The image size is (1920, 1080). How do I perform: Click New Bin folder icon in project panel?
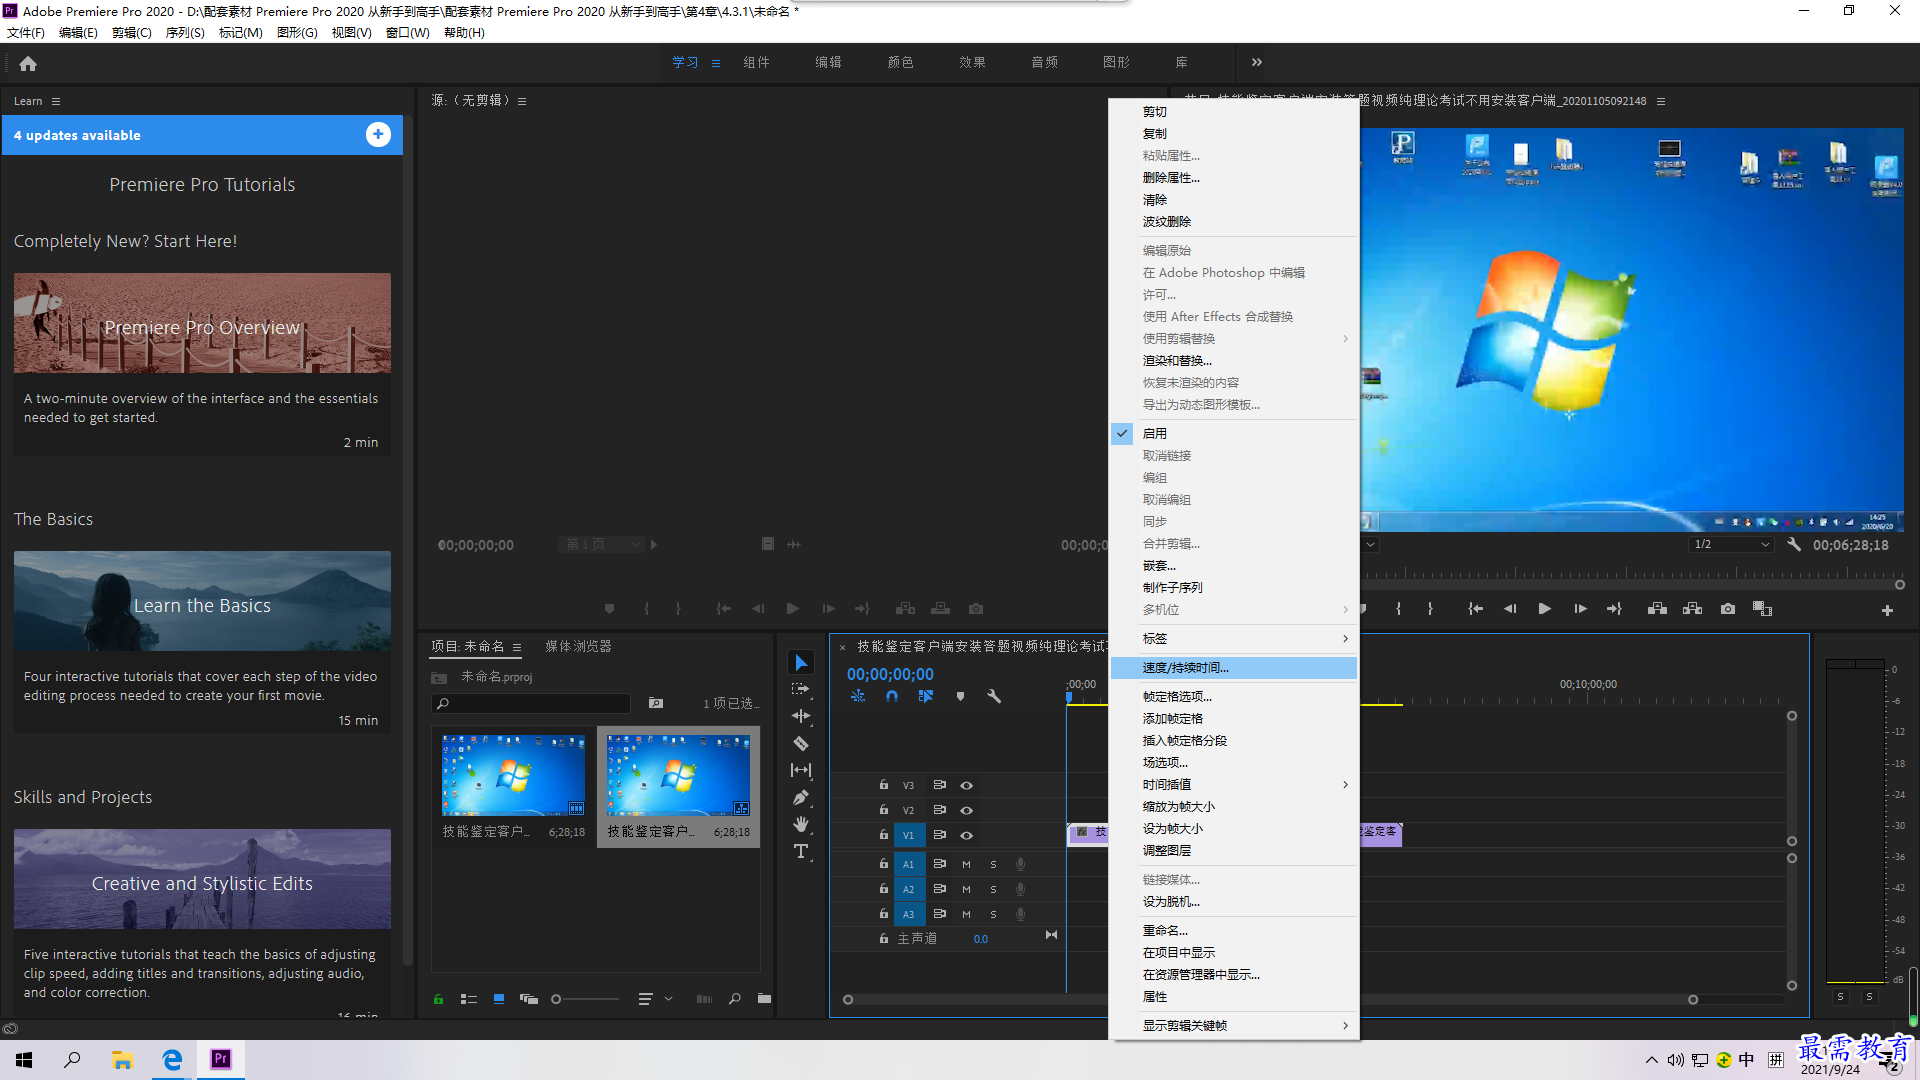(764, 998)
